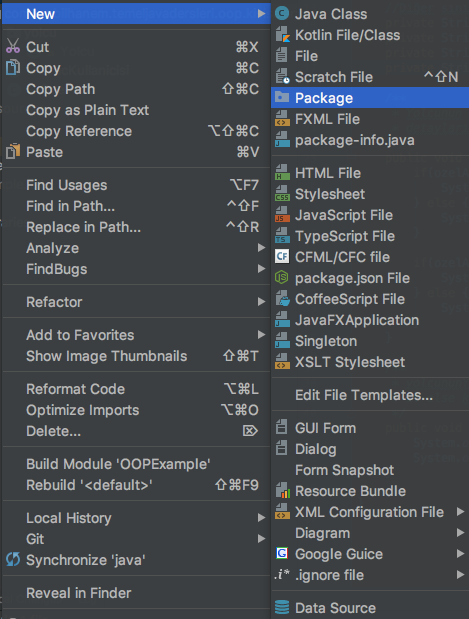
Task: Click the package.json Node.js icon
Action: click(x=282, y=278)
